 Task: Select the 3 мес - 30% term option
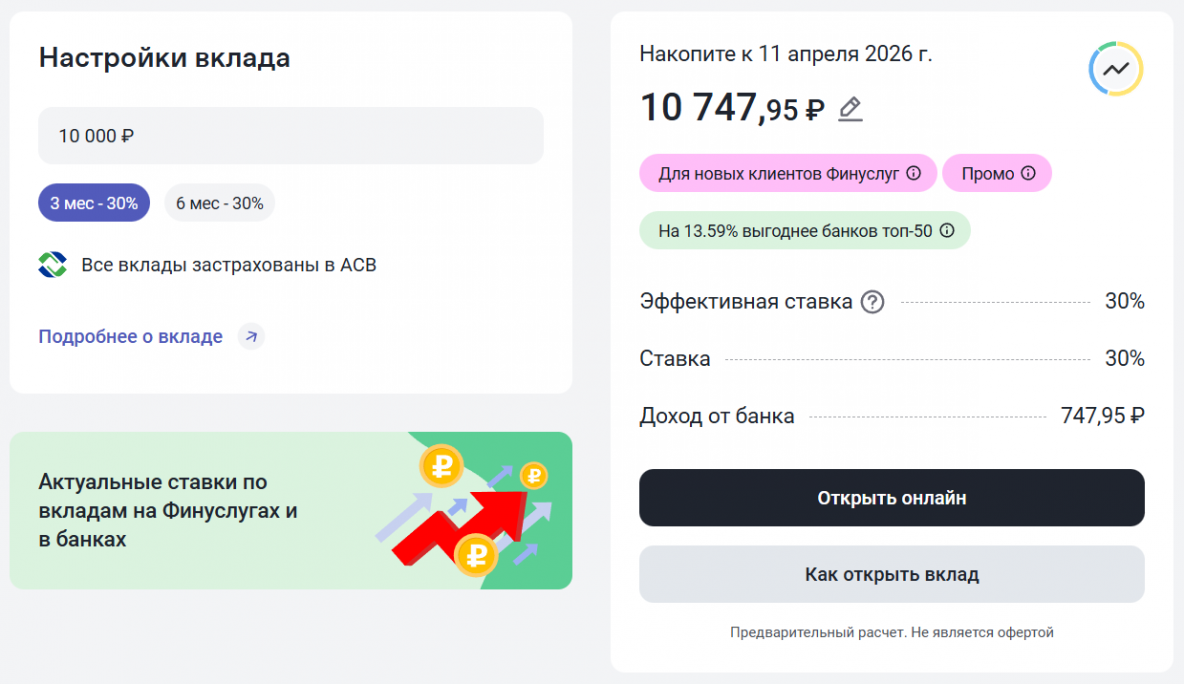tap(94, 203)
